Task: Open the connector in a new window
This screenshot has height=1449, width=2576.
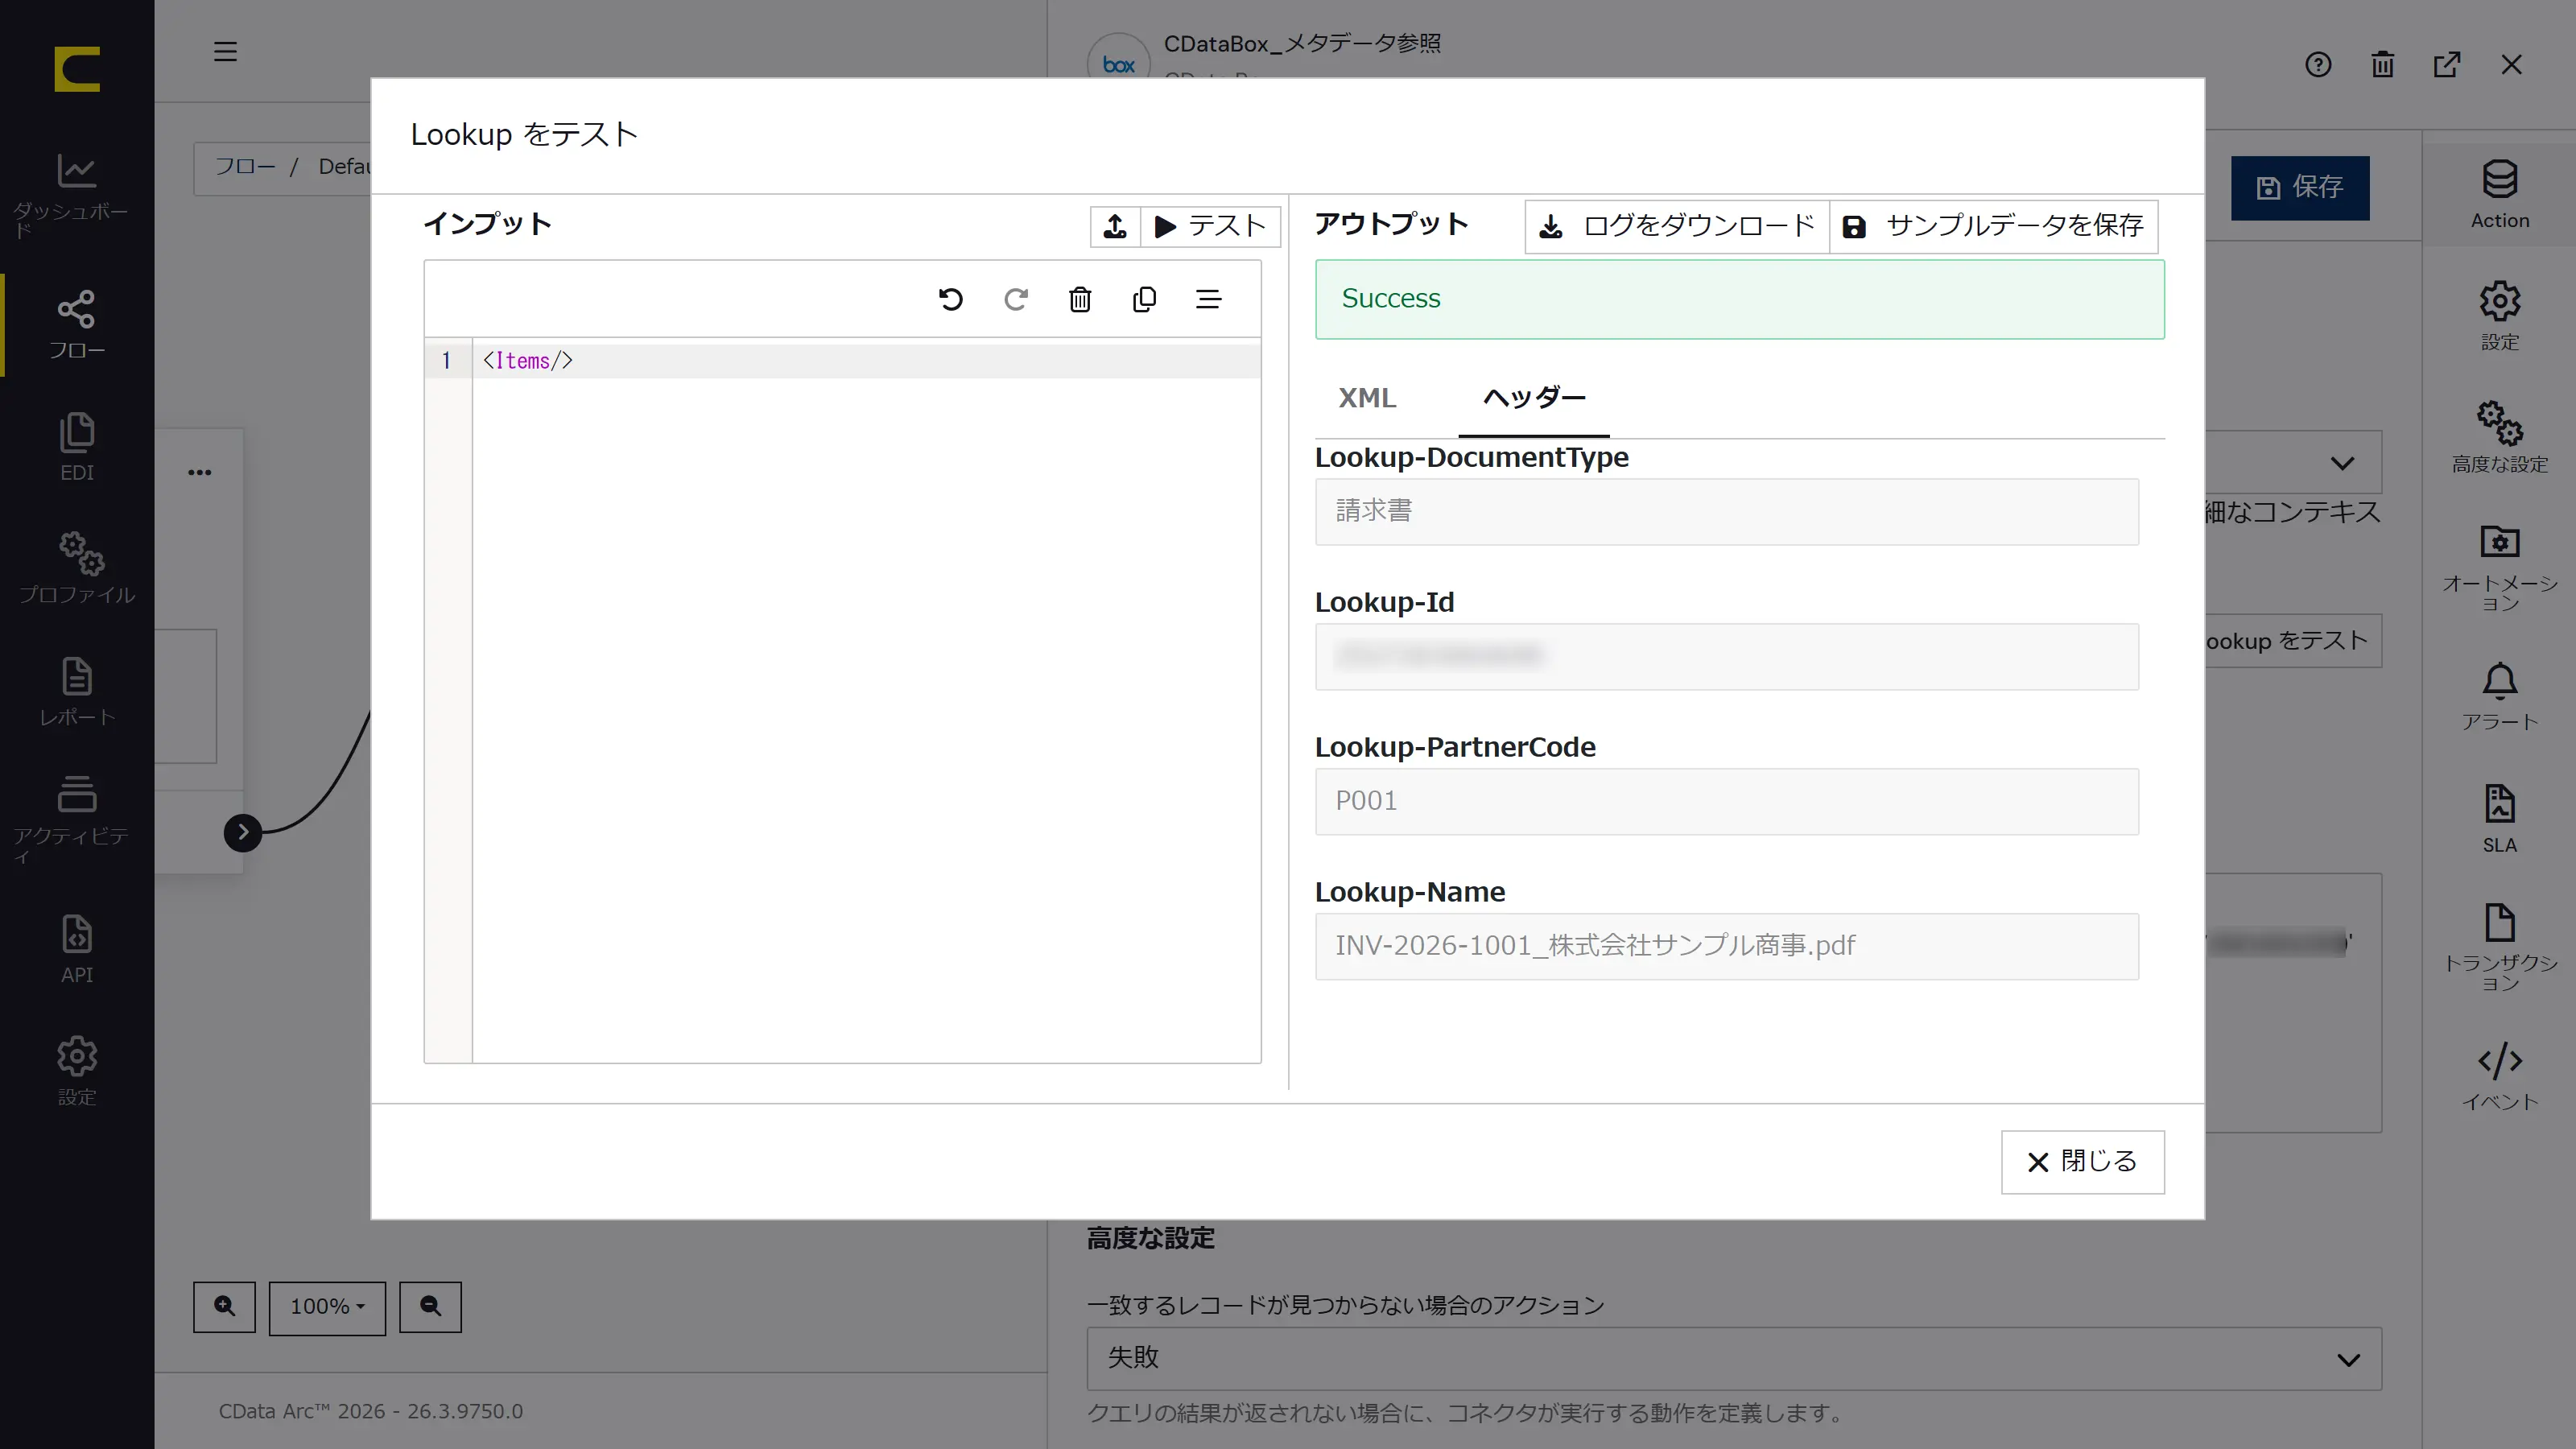Action: (x=2447, y=65)
